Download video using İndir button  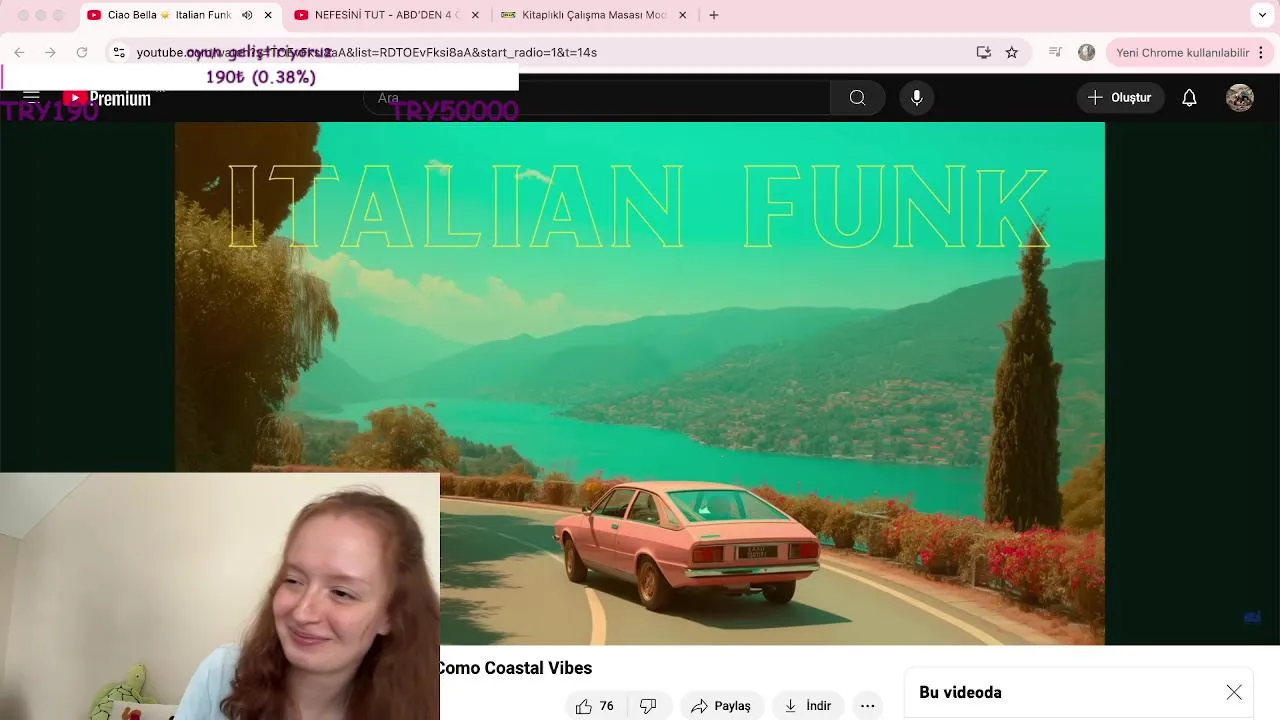coord(808,706)
